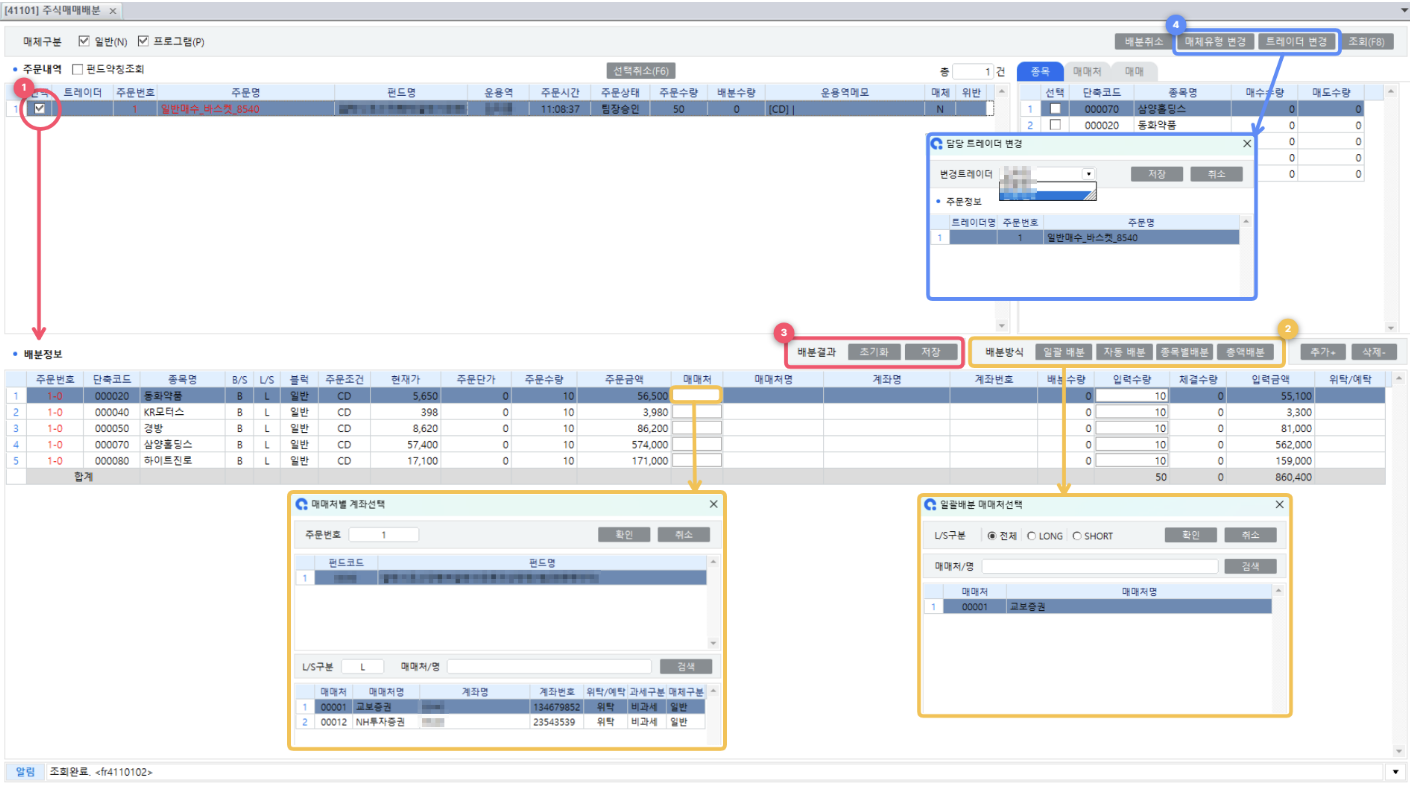This screenshot has width=1410, height=785.
Task: Click 검색 in the 일괄배분 매매처선택 dialog
Action: (1250, 566)
